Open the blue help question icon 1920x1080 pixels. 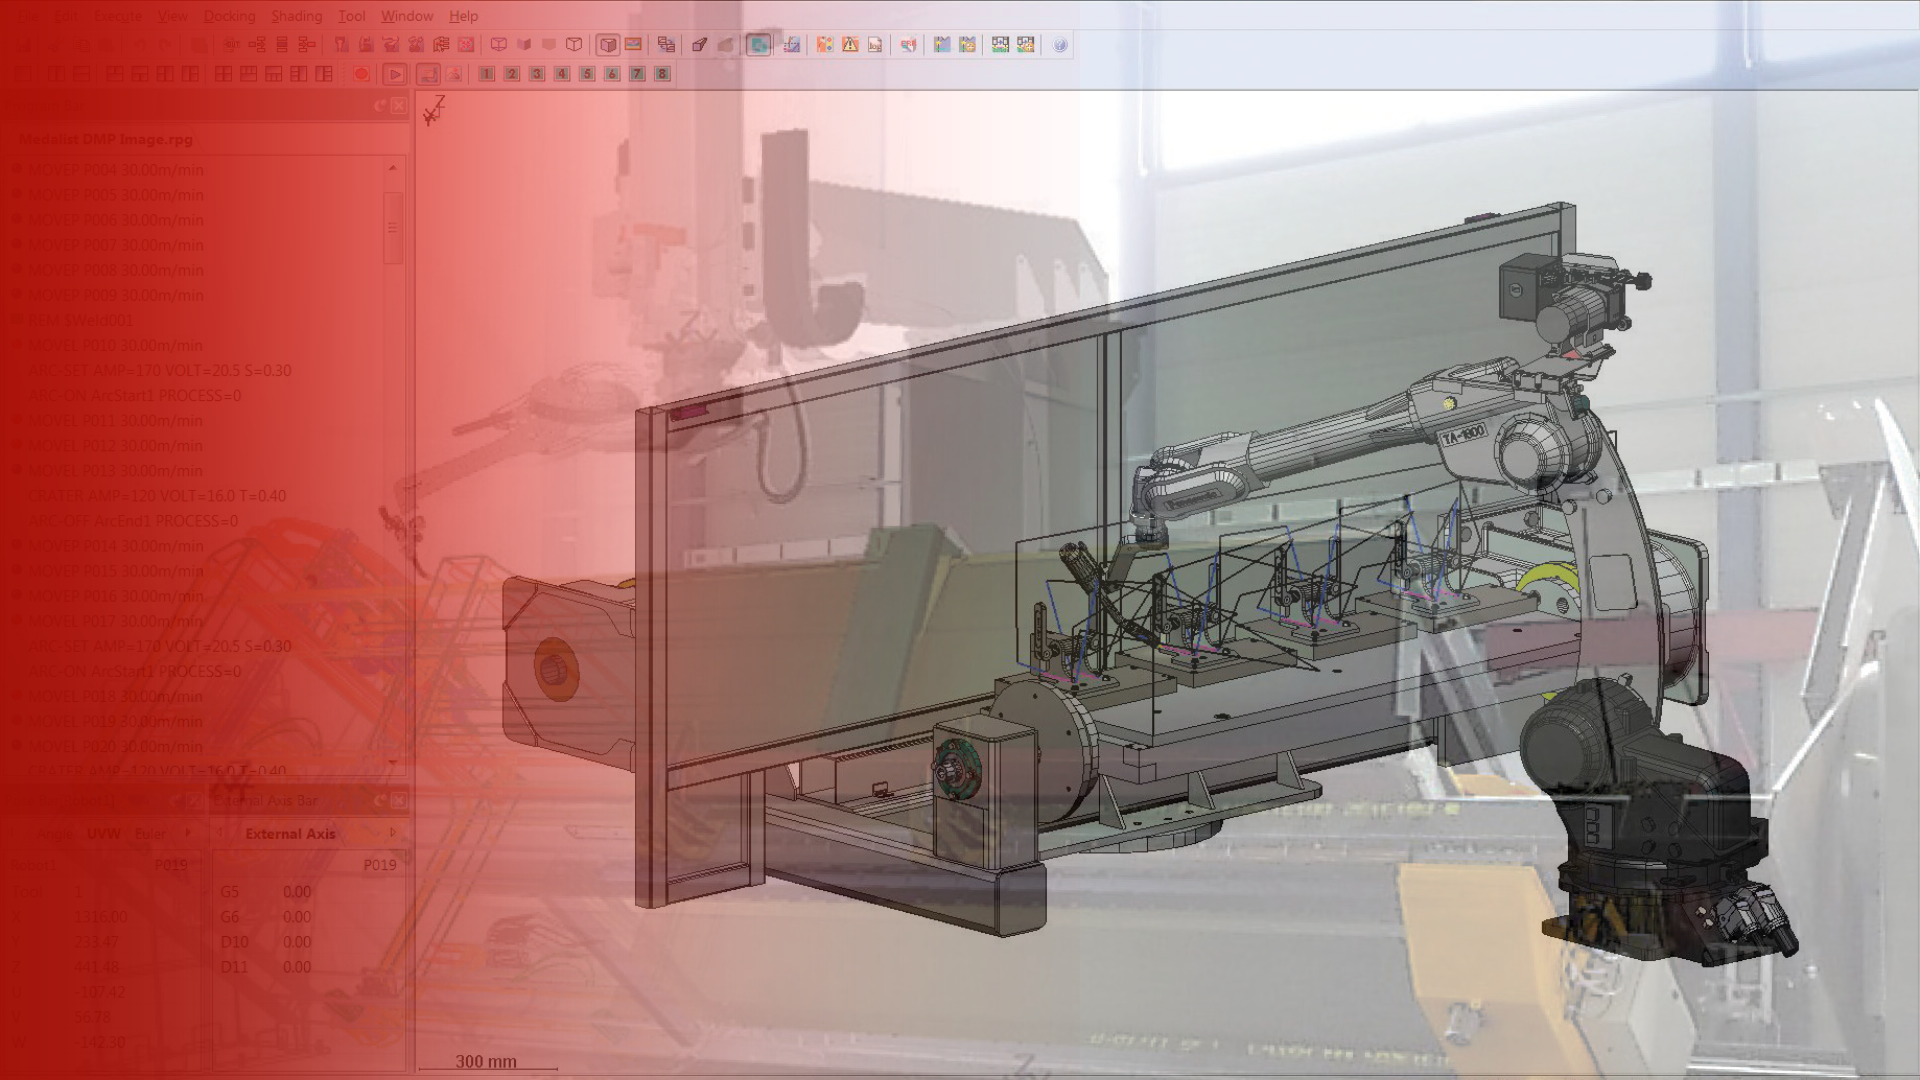(1060, 45)
